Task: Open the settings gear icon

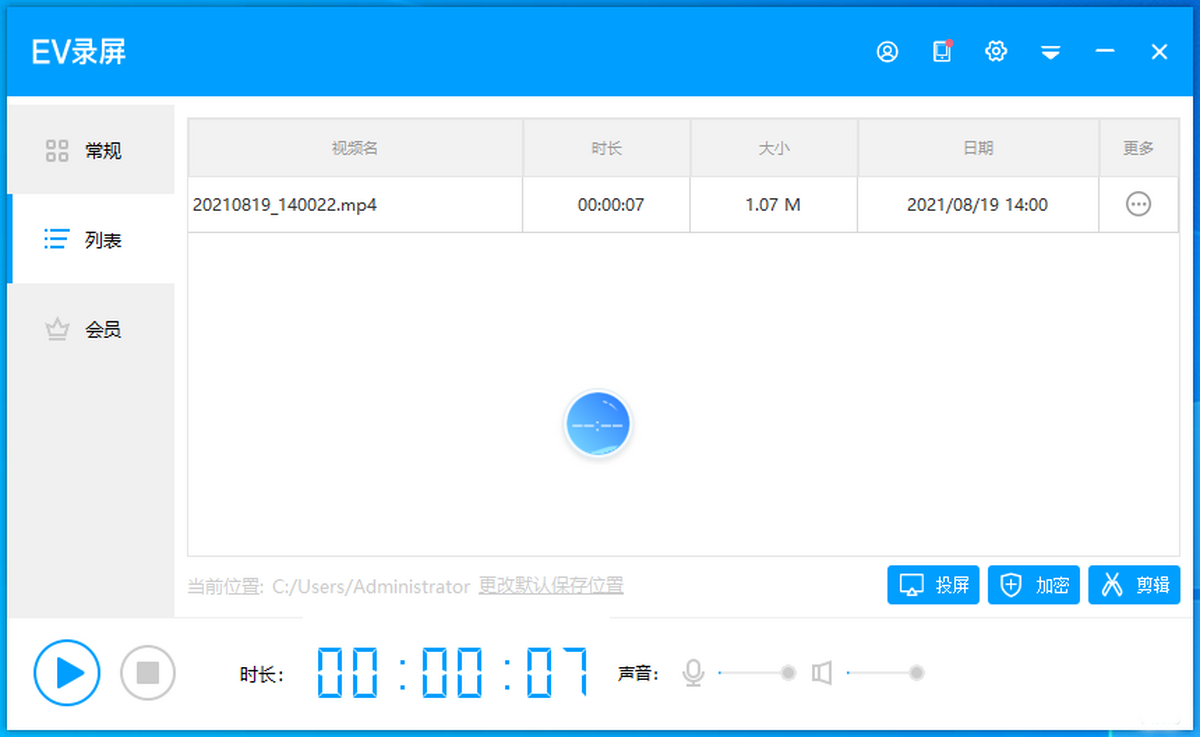Action: [996, 52]
